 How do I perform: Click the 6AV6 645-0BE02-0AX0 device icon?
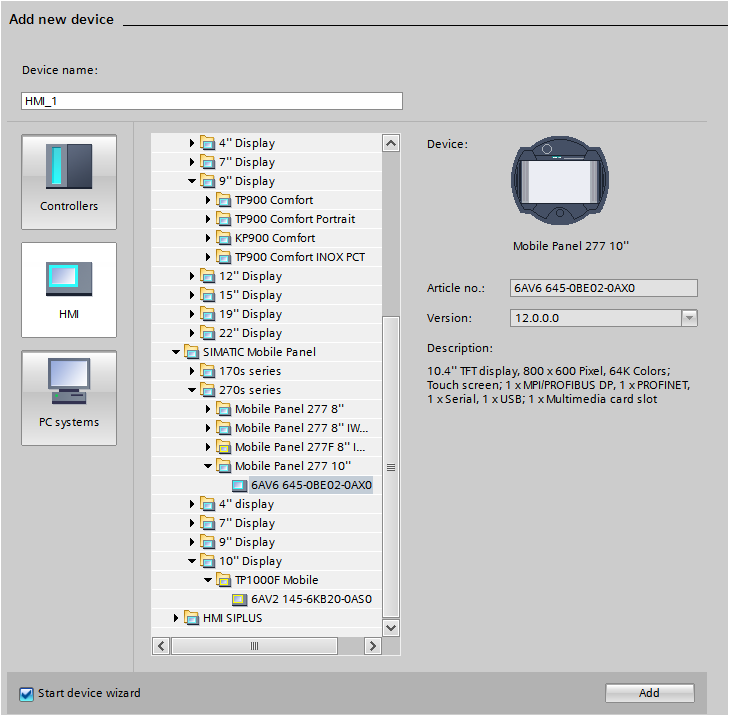pos(239,485)
